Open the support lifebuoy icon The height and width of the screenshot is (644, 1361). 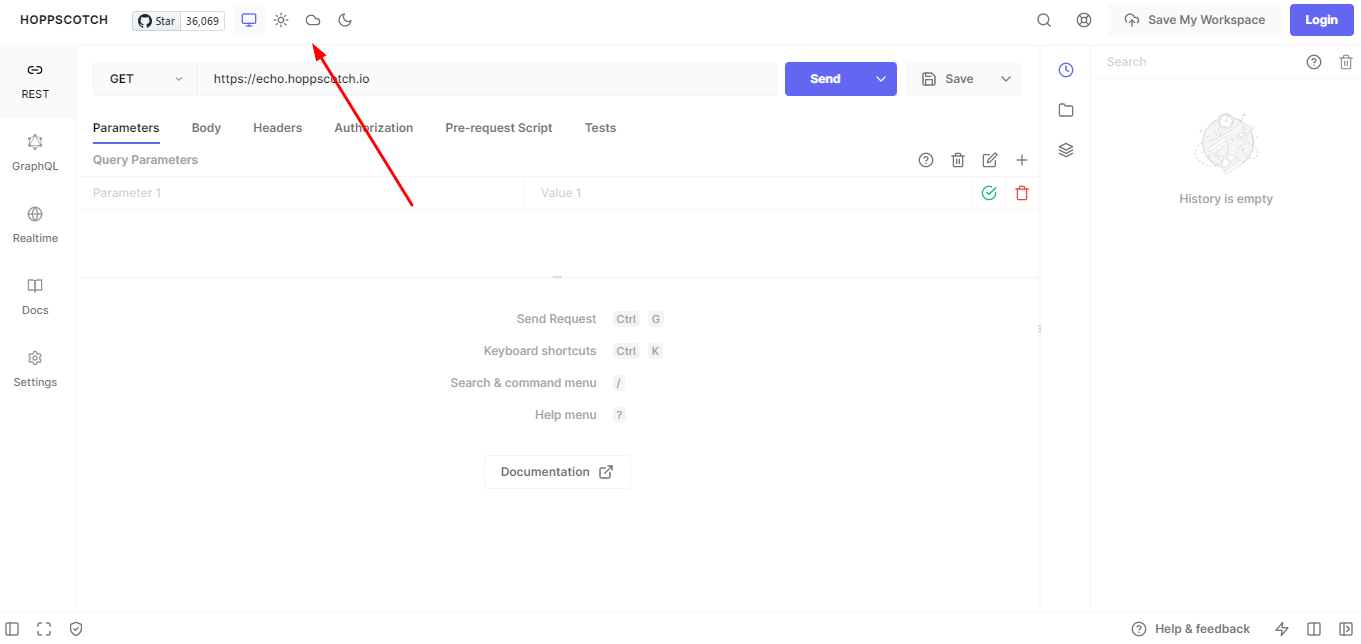pos(1084,20)
